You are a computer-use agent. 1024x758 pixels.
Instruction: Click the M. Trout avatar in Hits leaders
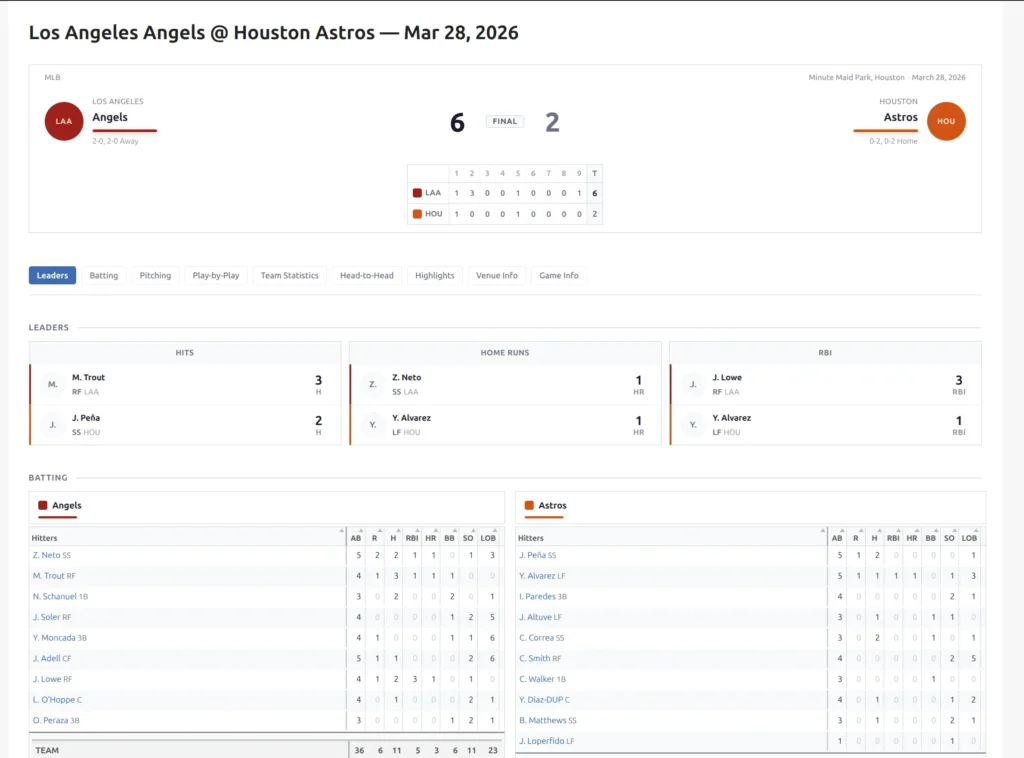pos(53,385)
